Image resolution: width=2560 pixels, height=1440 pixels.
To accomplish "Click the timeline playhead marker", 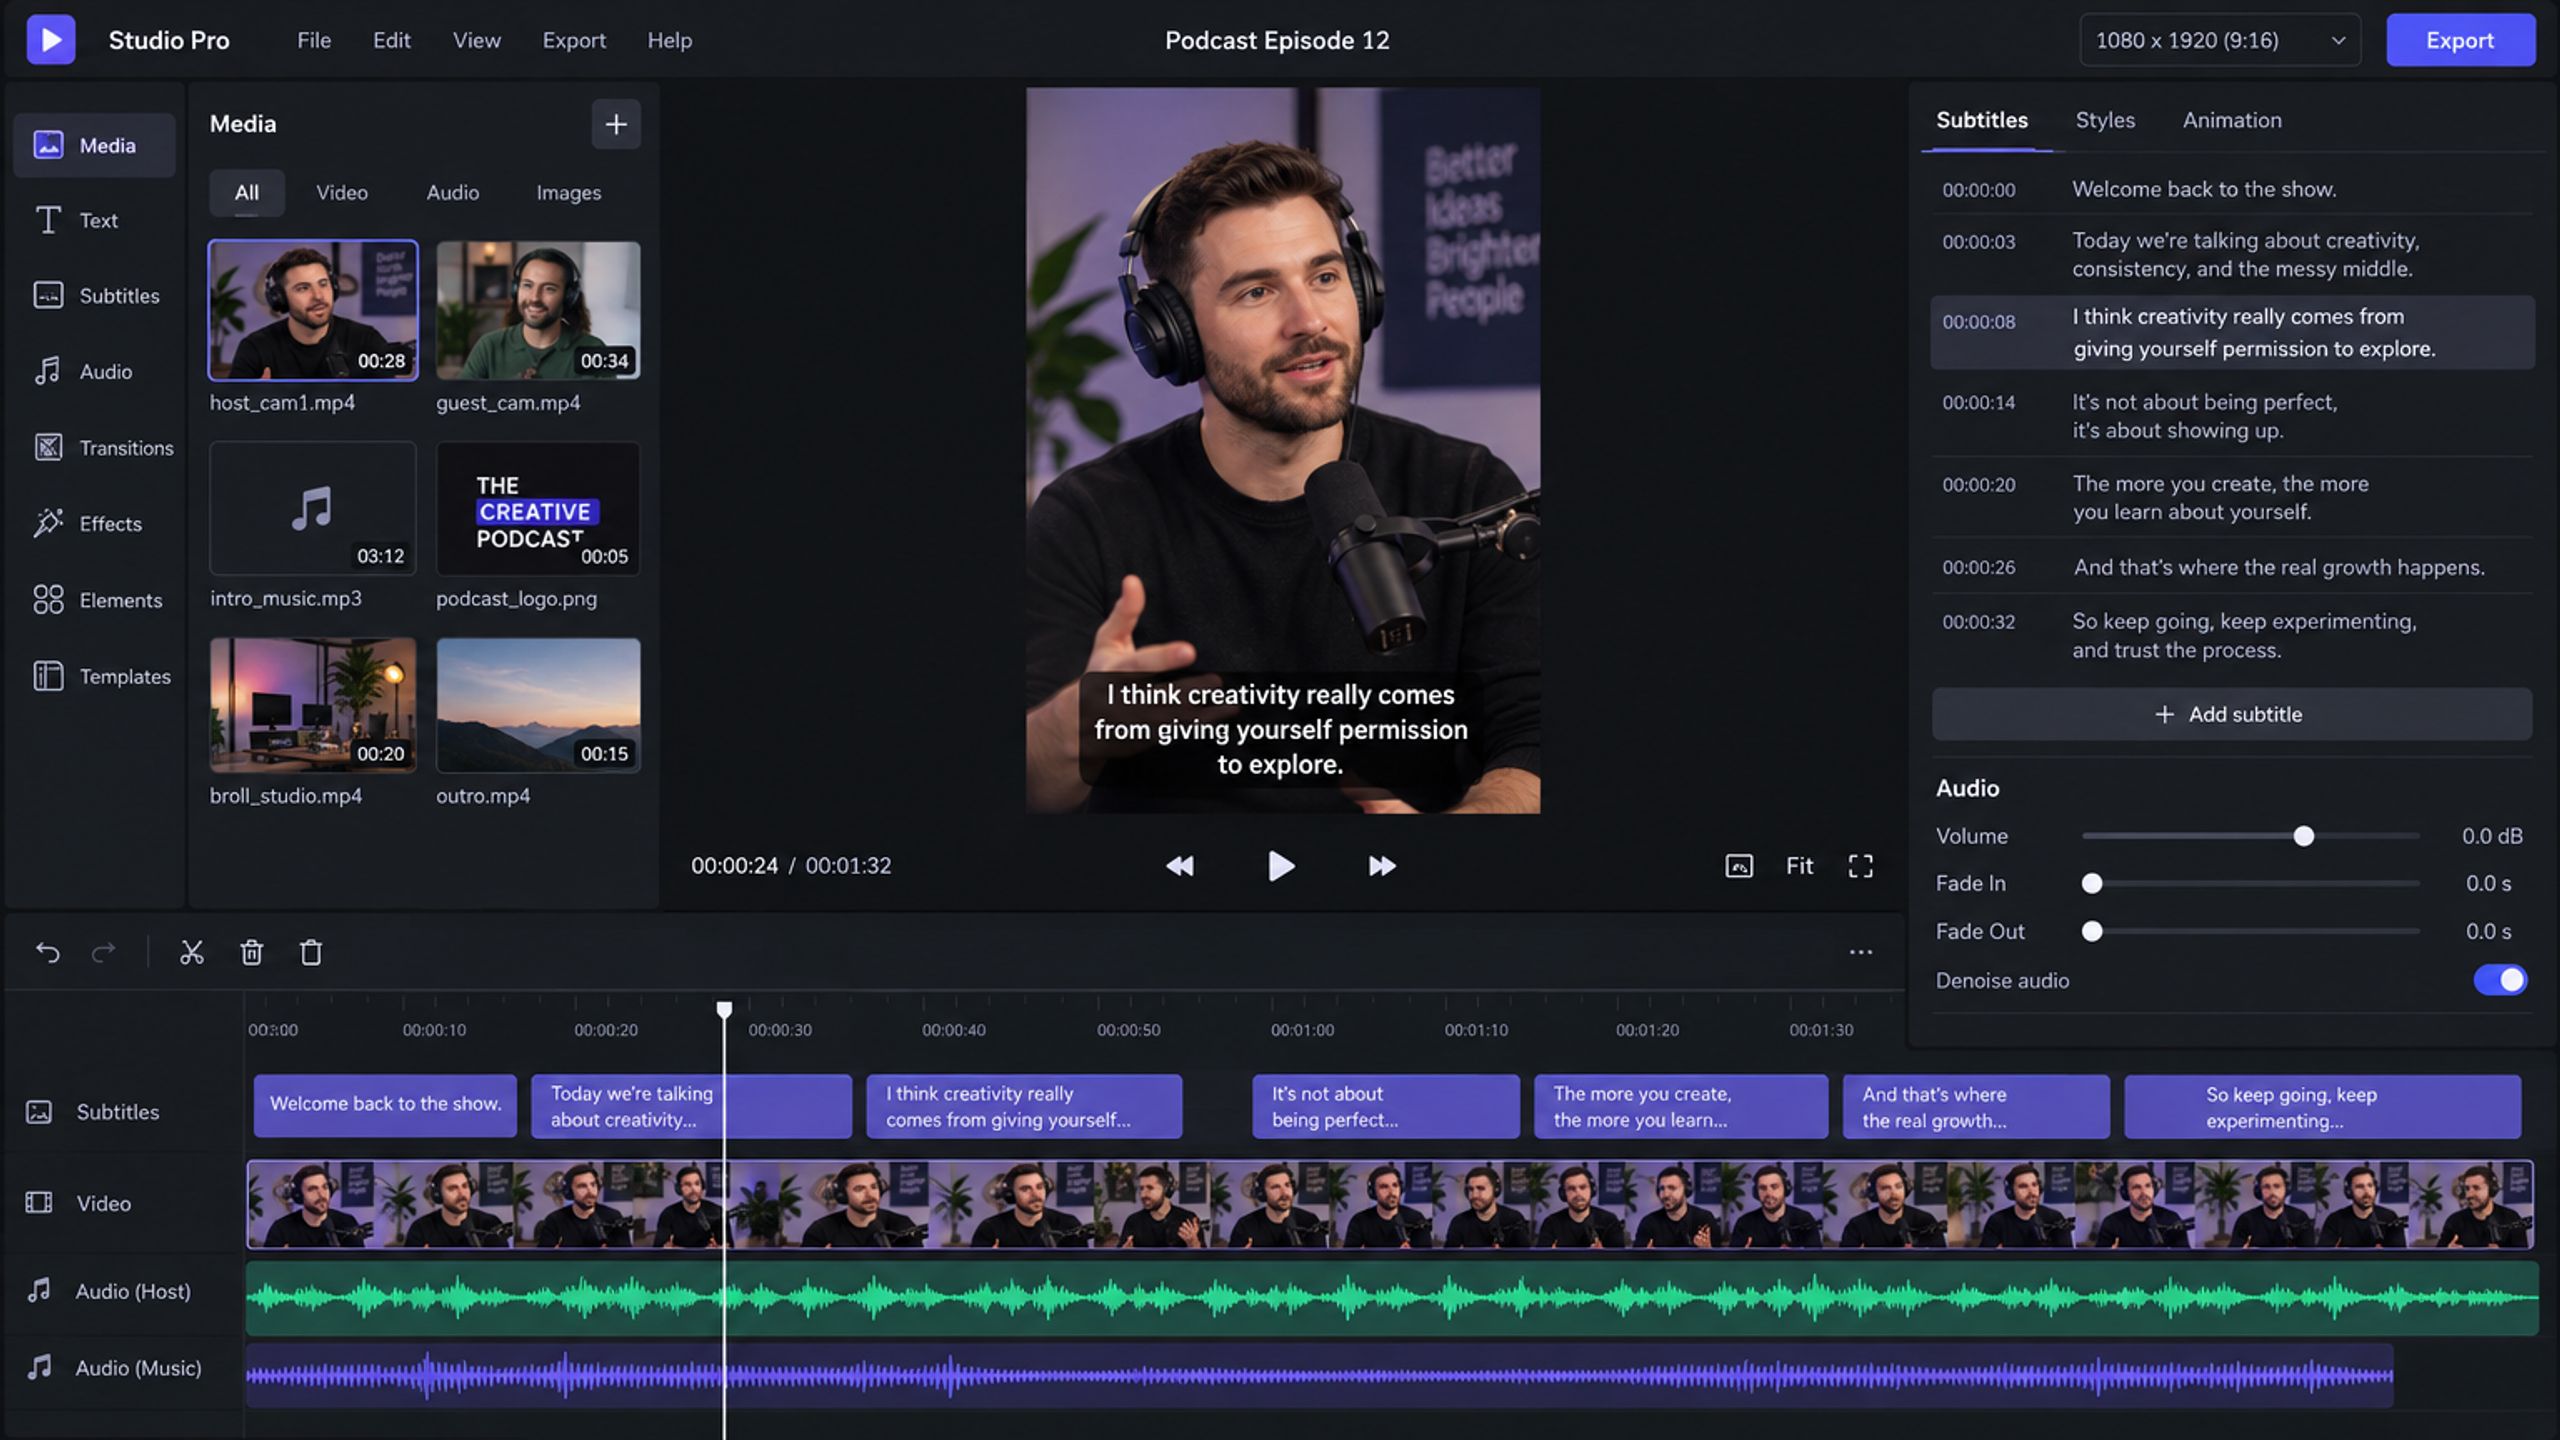I will pyautogui.click(x=724, y=1009).
